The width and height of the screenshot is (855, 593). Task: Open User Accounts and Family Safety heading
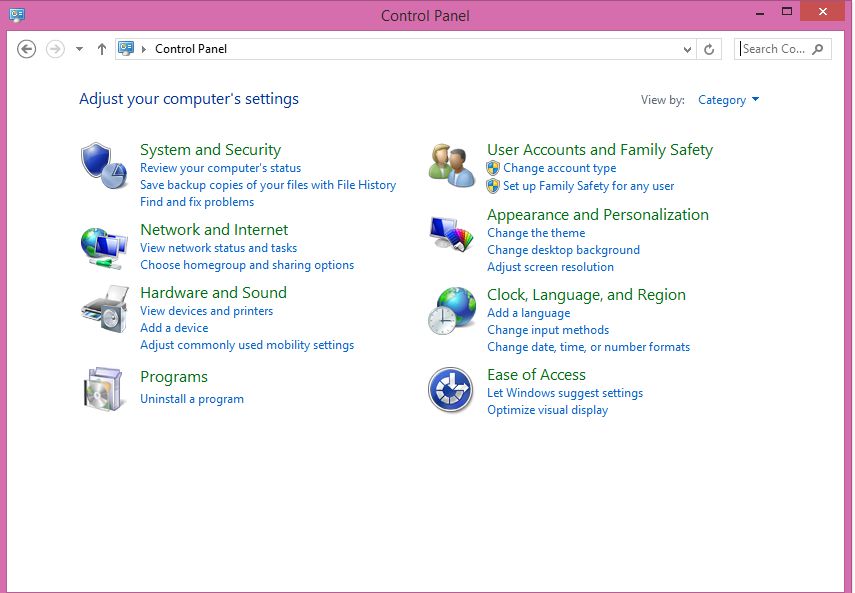point(600,149)
